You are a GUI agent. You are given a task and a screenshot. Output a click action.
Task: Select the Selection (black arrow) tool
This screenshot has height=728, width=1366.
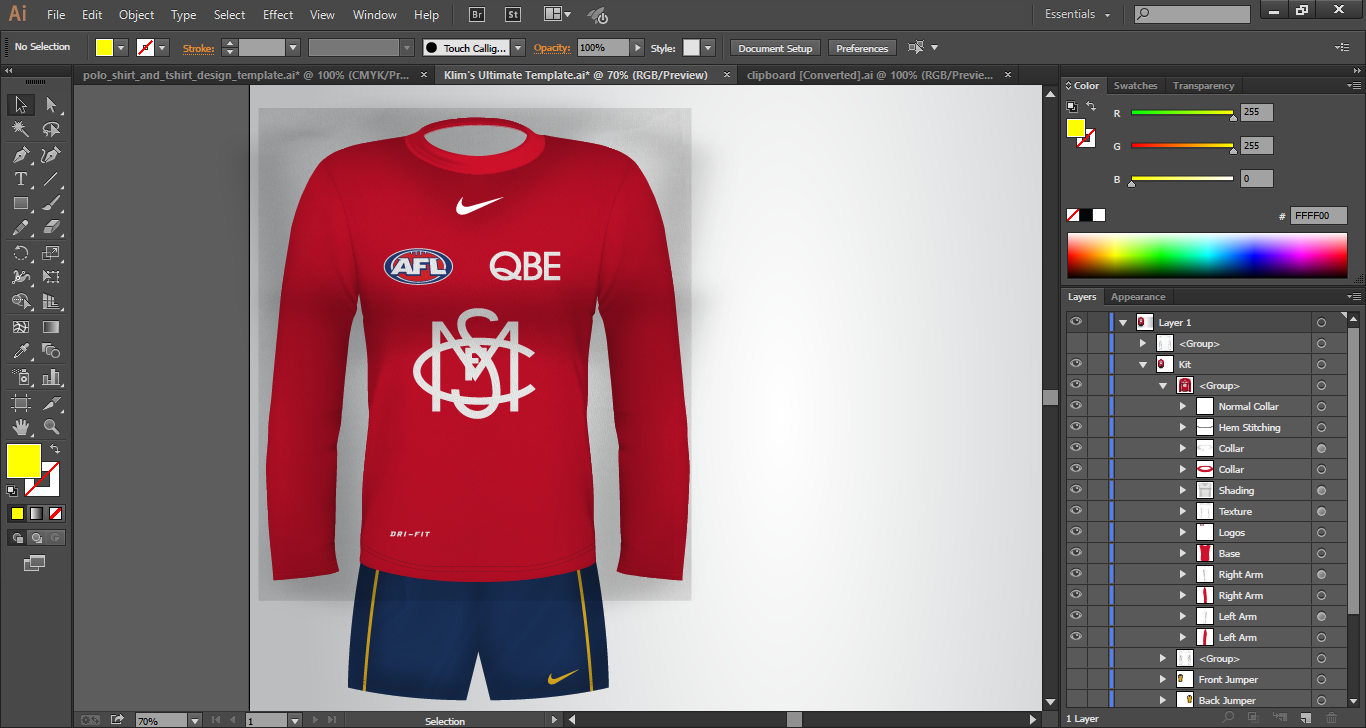pyautogui.click(x=20, y=105)
